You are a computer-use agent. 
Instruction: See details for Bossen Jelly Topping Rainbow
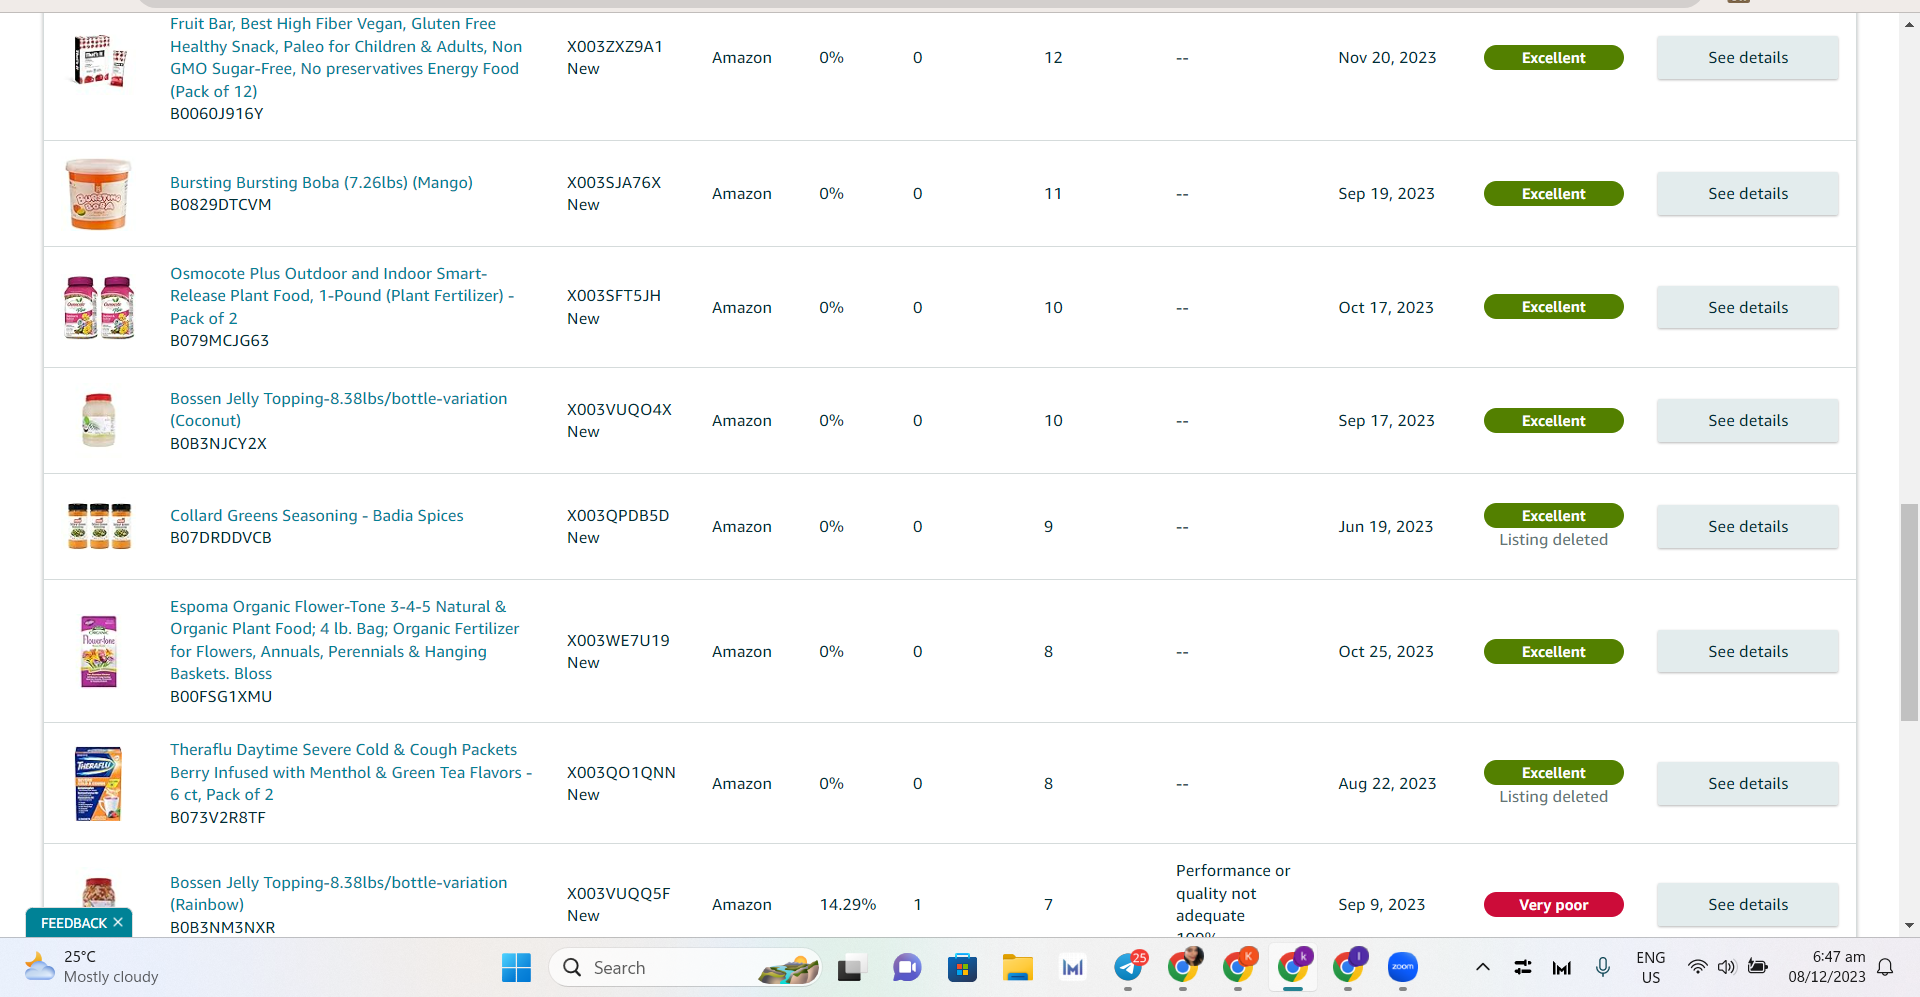click(1747, 905)
